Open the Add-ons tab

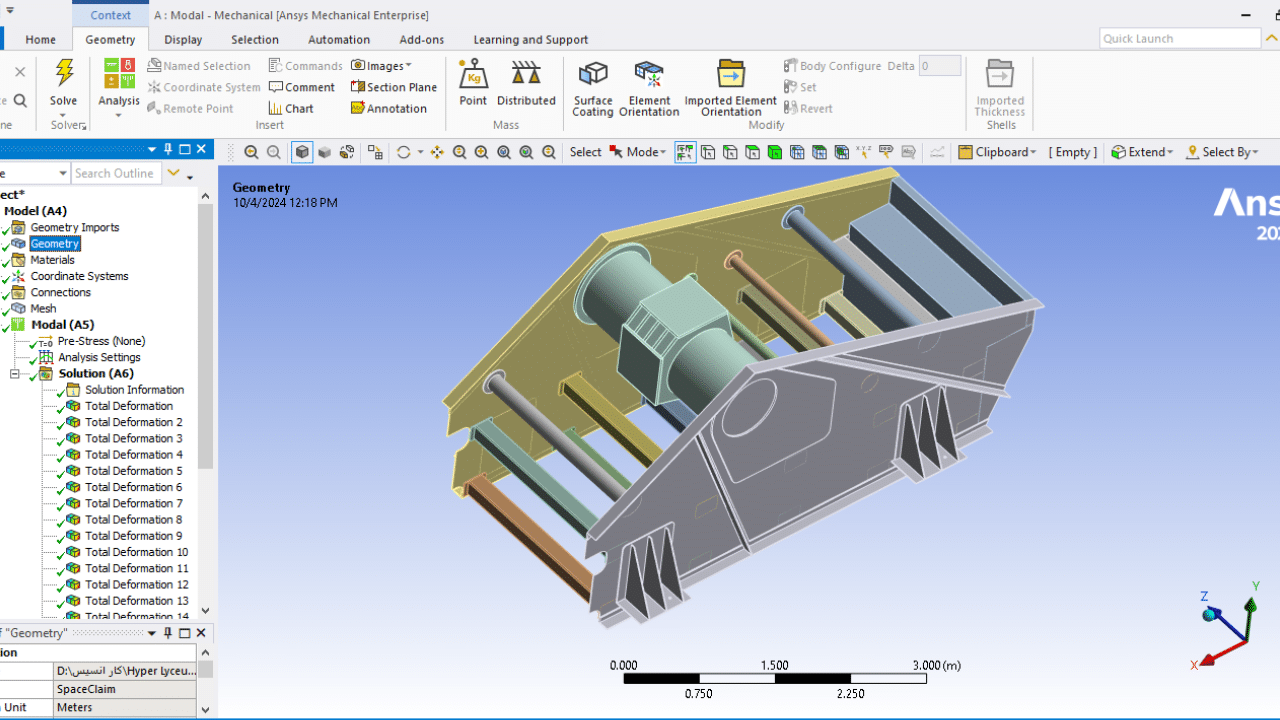pyautogui.click(x=422, y=39)
